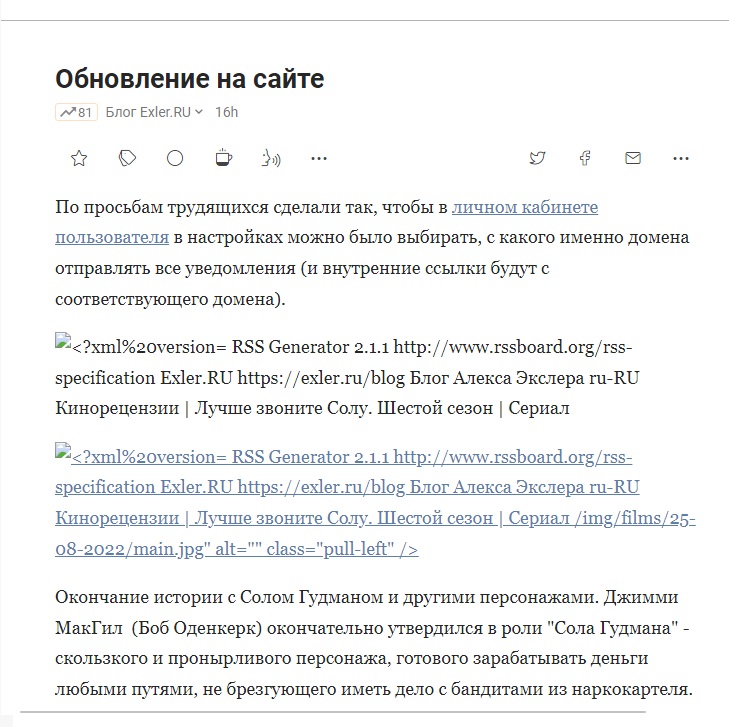The height and width of the screenshot is (727, 729).
Task: Save article to read later (cup icon)
Action: [223, 158]
